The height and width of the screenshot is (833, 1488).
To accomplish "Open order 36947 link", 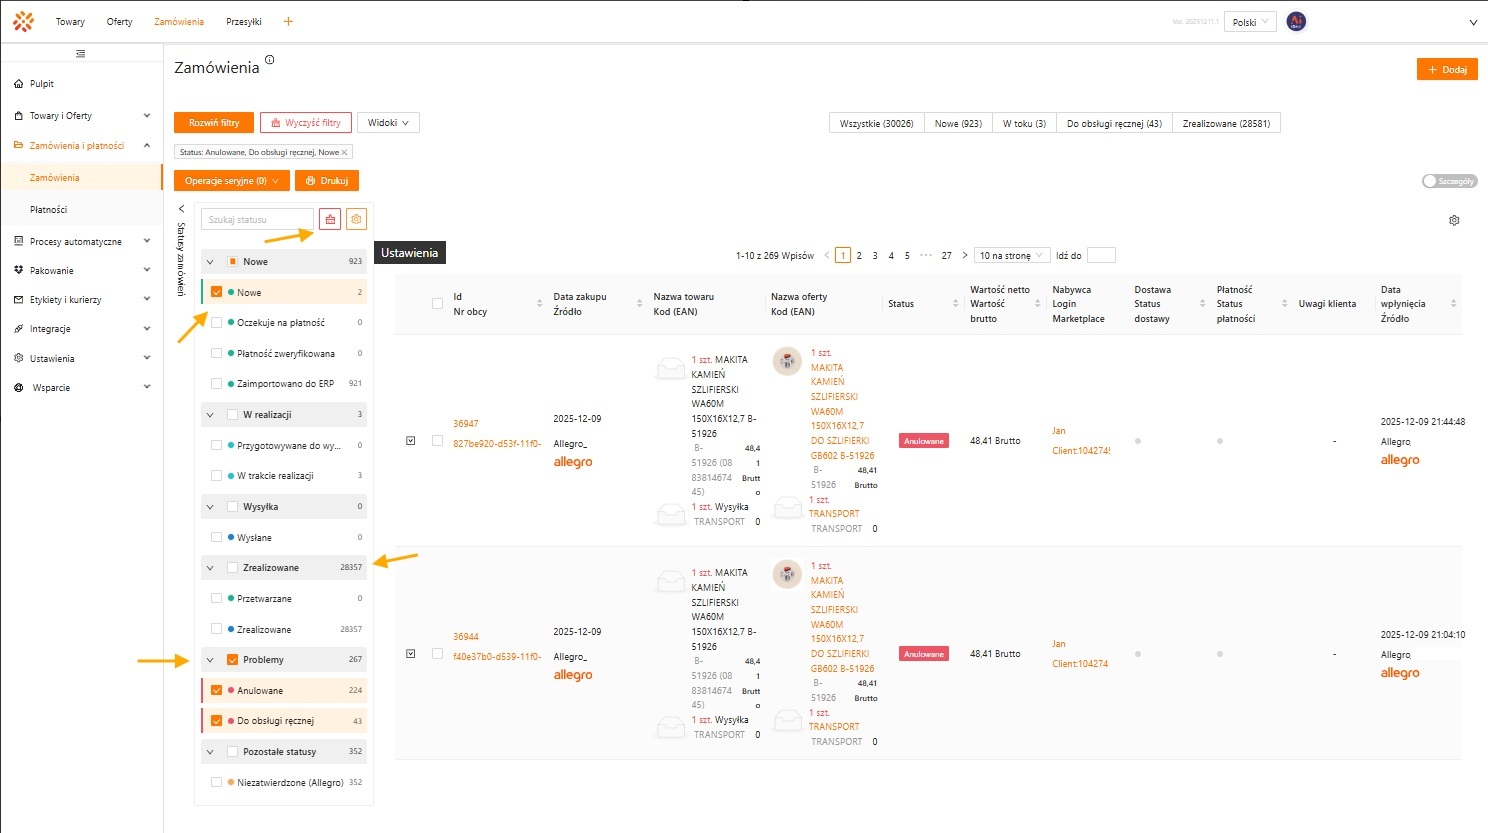I will (x=465, y=424).
